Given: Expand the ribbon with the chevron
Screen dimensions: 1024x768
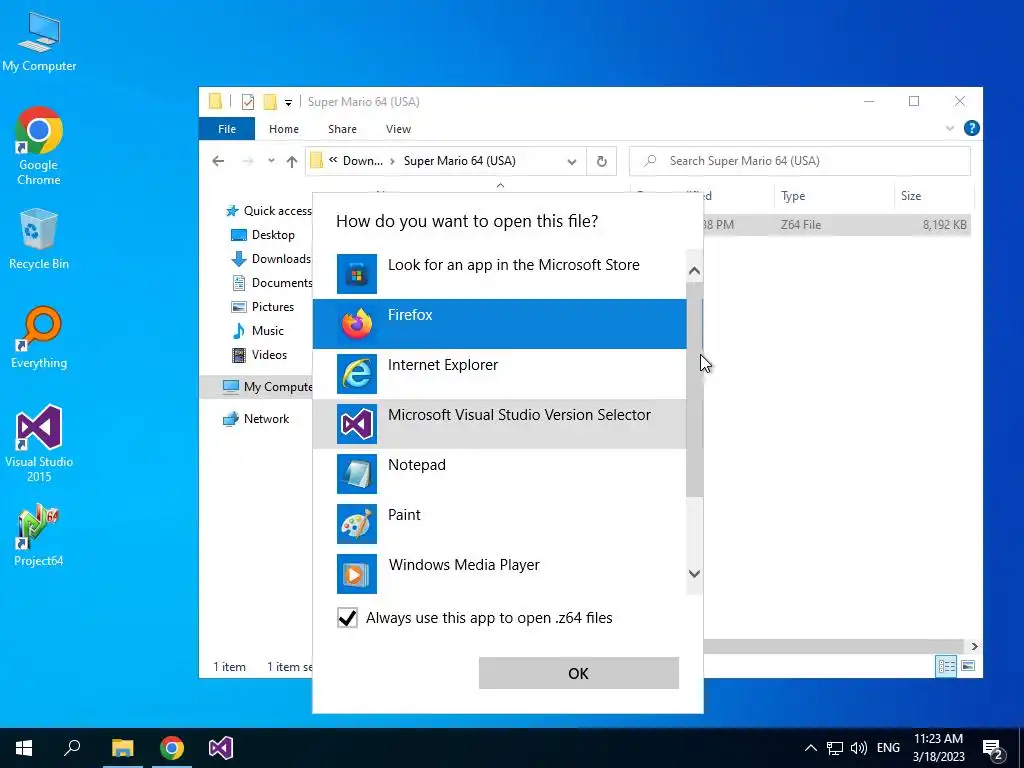Looking at the screenshot, I should (950, 129).
